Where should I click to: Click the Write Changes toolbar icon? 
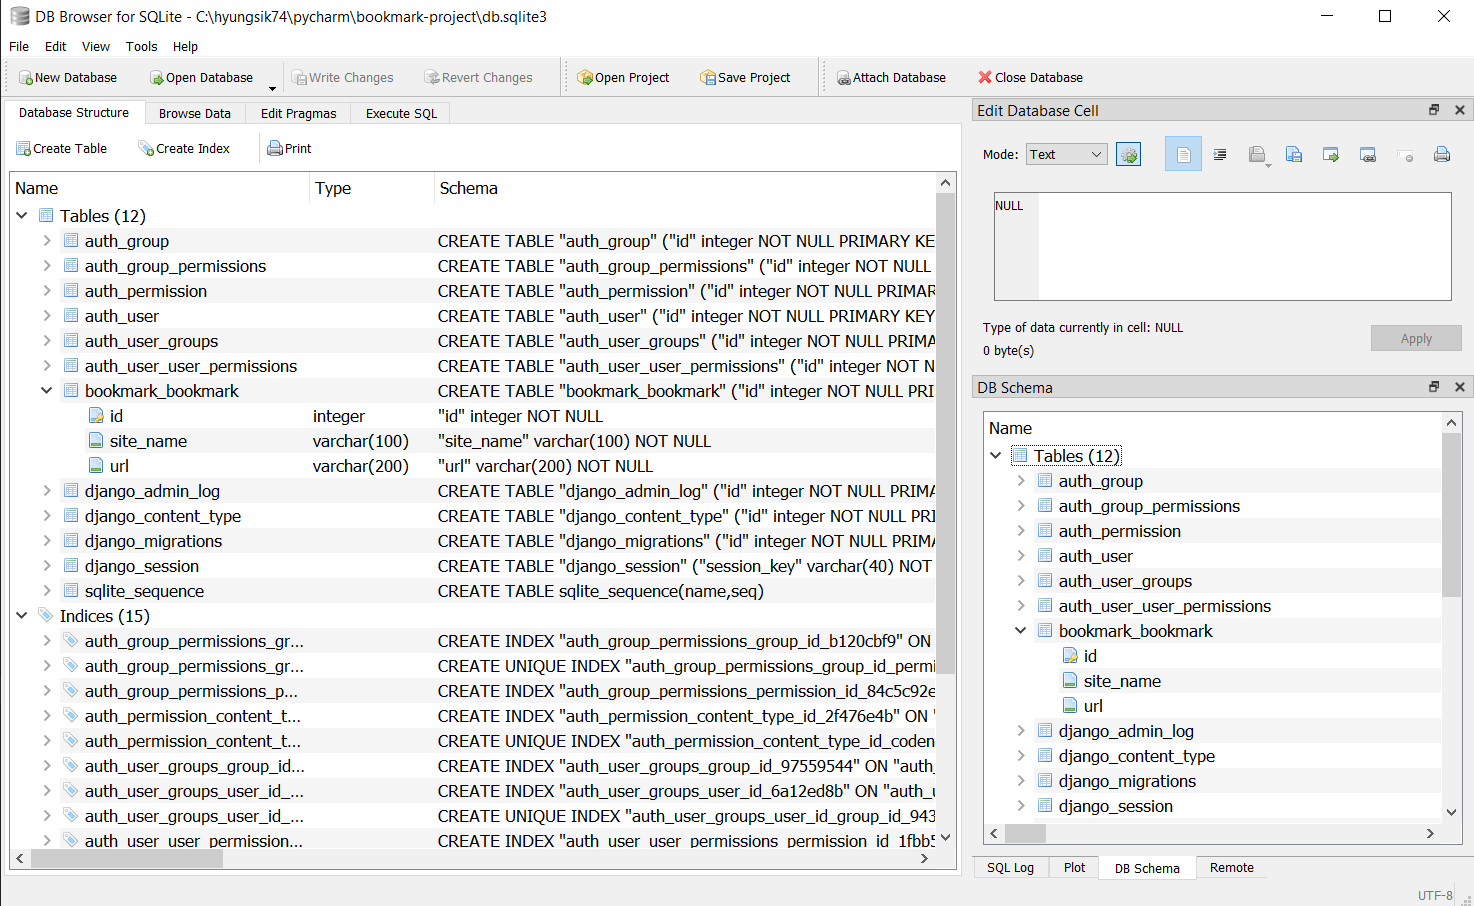(299, 78)
